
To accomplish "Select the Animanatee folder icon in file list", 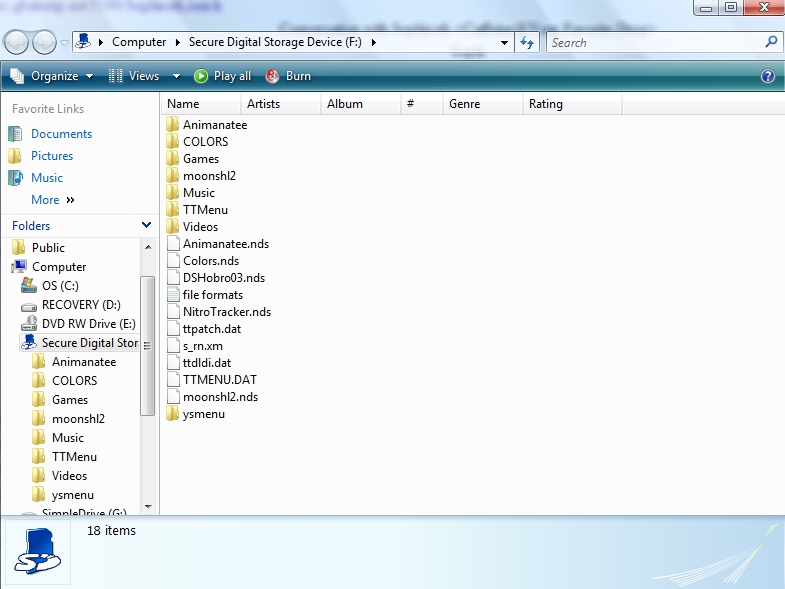I will pos(173,125).
